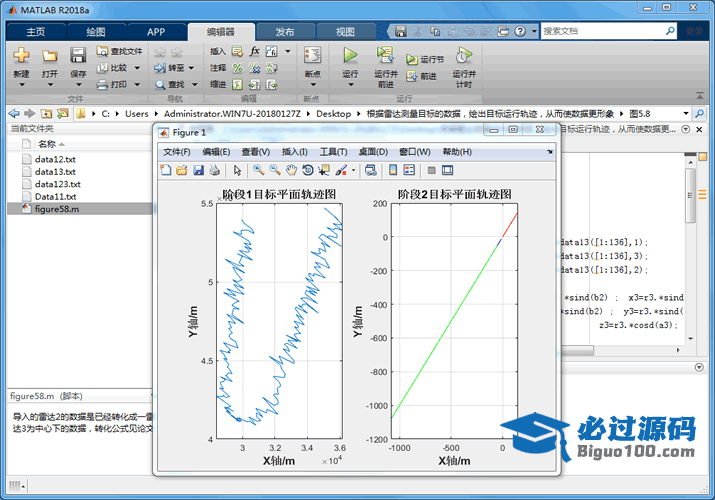The image size is (715, 500).
Task: Switch to the Home (主页) tab
Action: pos(36,32)
